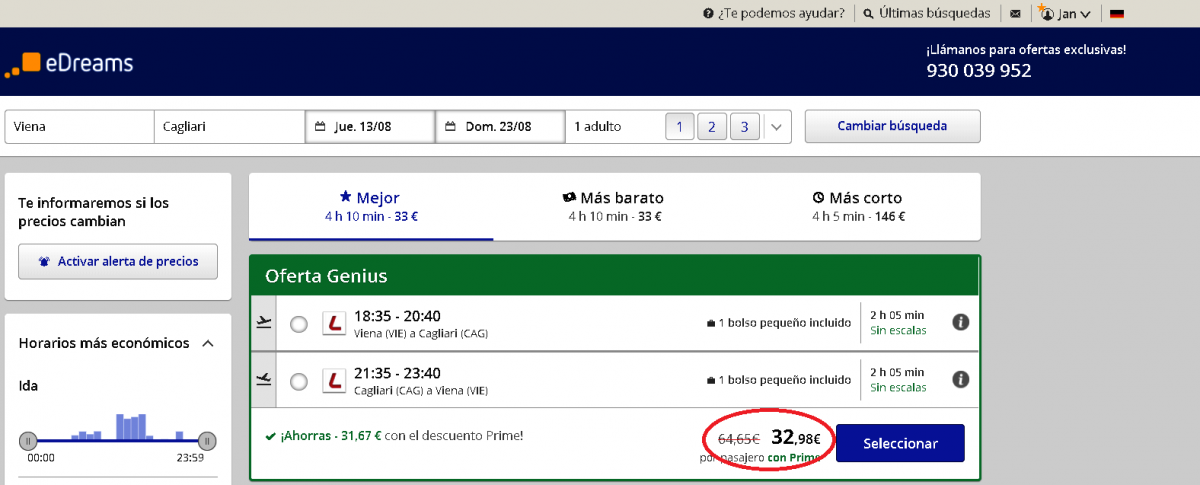Viewport: 1200px width, 485px height.
Task: Click info icon for the 21:35 return flight
Action: tap(960, 380)
